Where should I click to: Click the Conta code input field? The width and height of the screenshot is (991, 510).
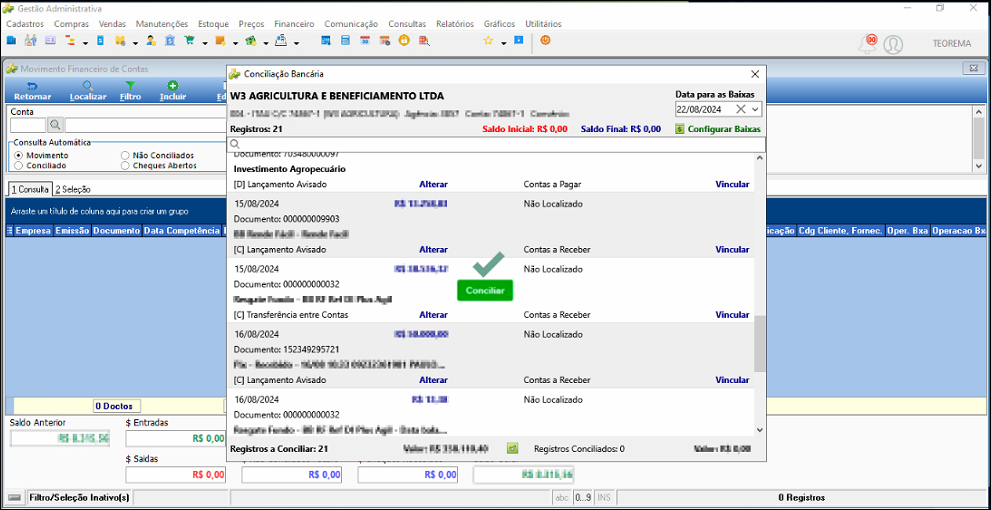(28, 124)
